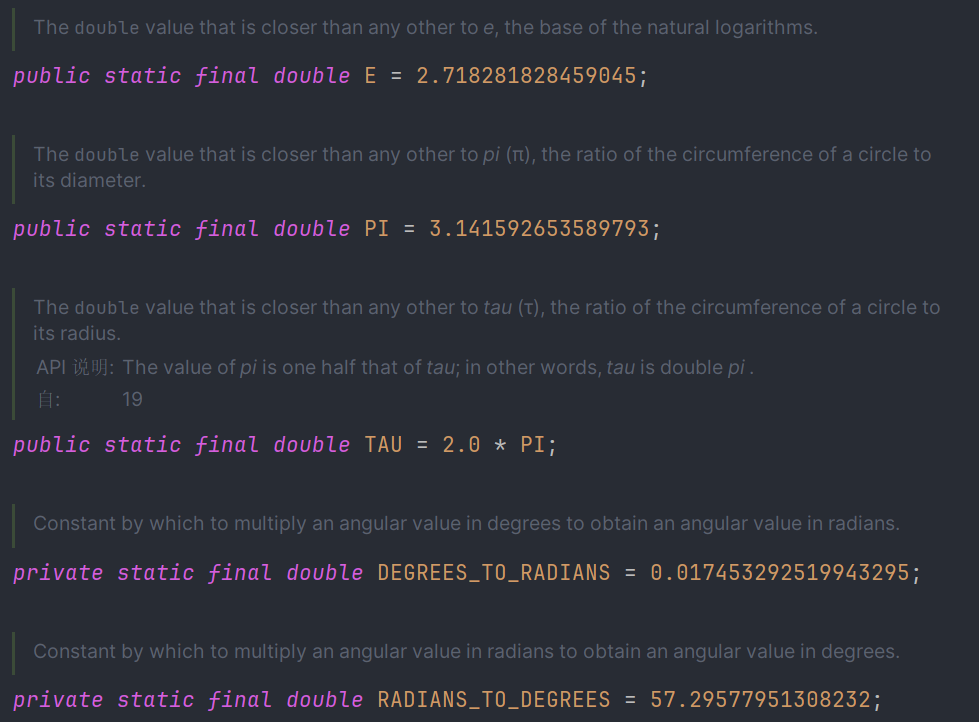Click the DEGREES_TO_RADIANS identifier
The image size is (979, 722).
493,573
